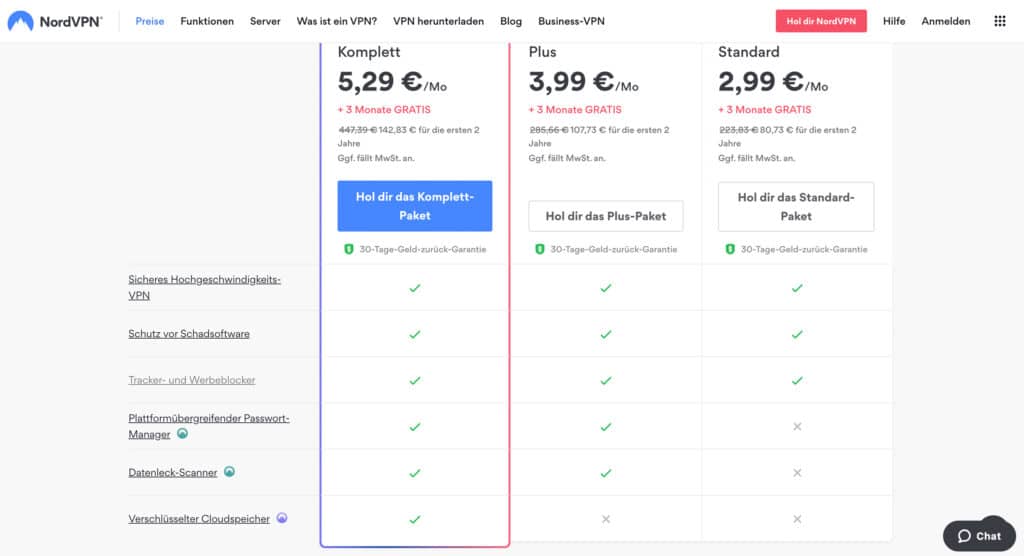
Task: Open Was ist ein VPN? menu
Action: point(336,21)
